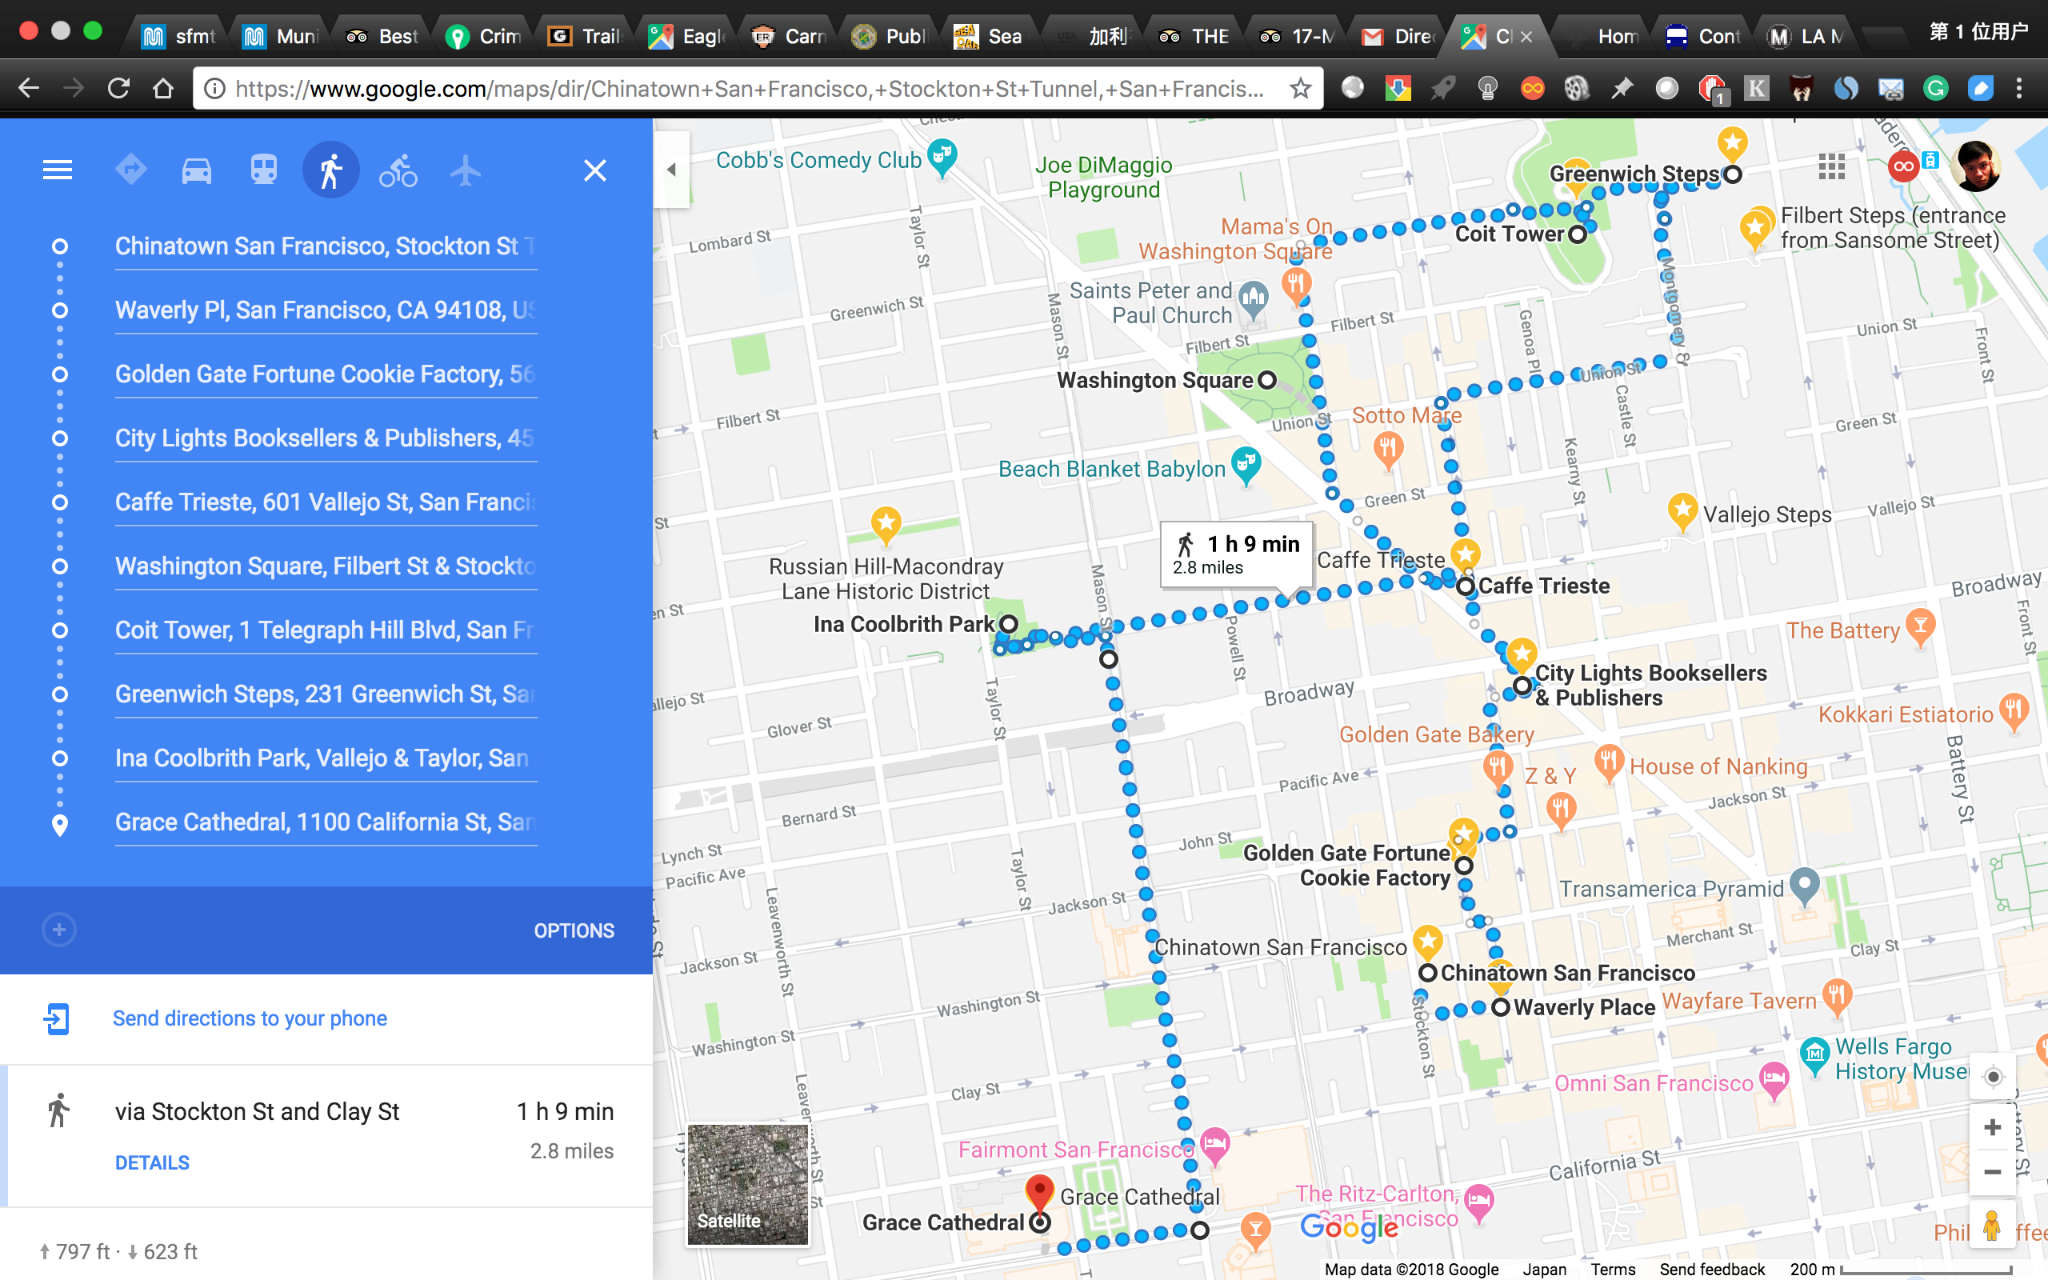Switch to the Crim browser tab

pyautogui.click(x=484, y=36)
